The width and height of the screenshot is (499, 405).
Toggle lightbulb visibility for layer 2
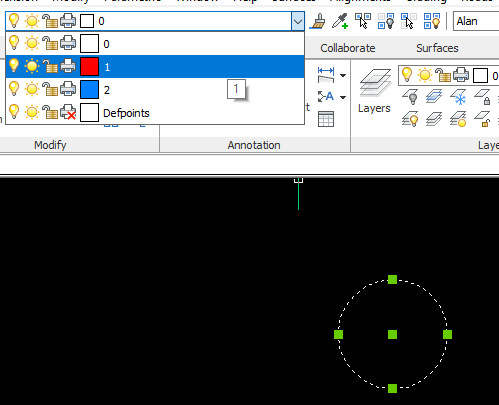click(14, 89)
